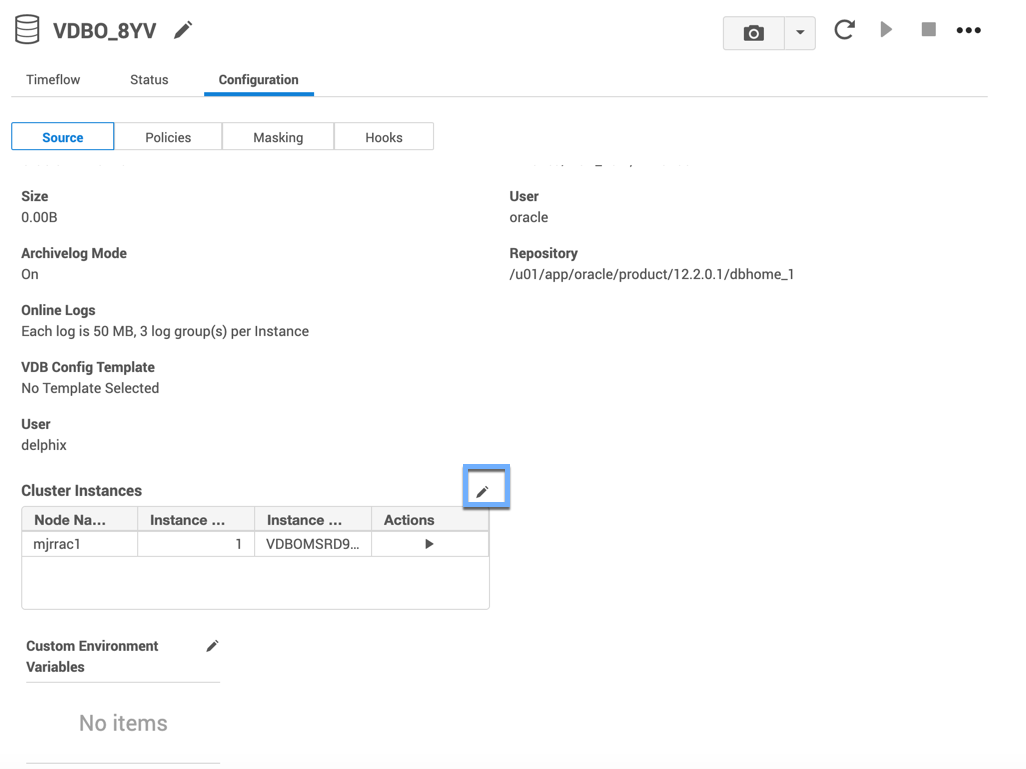Screen dimensions: 1026x769
Task: Click the Node Name column header
Action: point(70,520)
